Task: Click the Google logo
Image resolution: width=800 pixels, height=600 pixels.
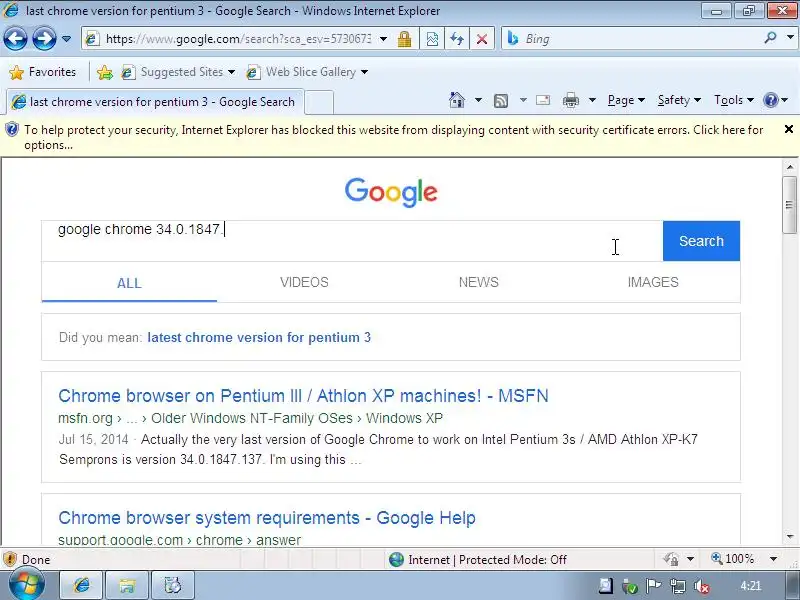Action: (391, 192)
